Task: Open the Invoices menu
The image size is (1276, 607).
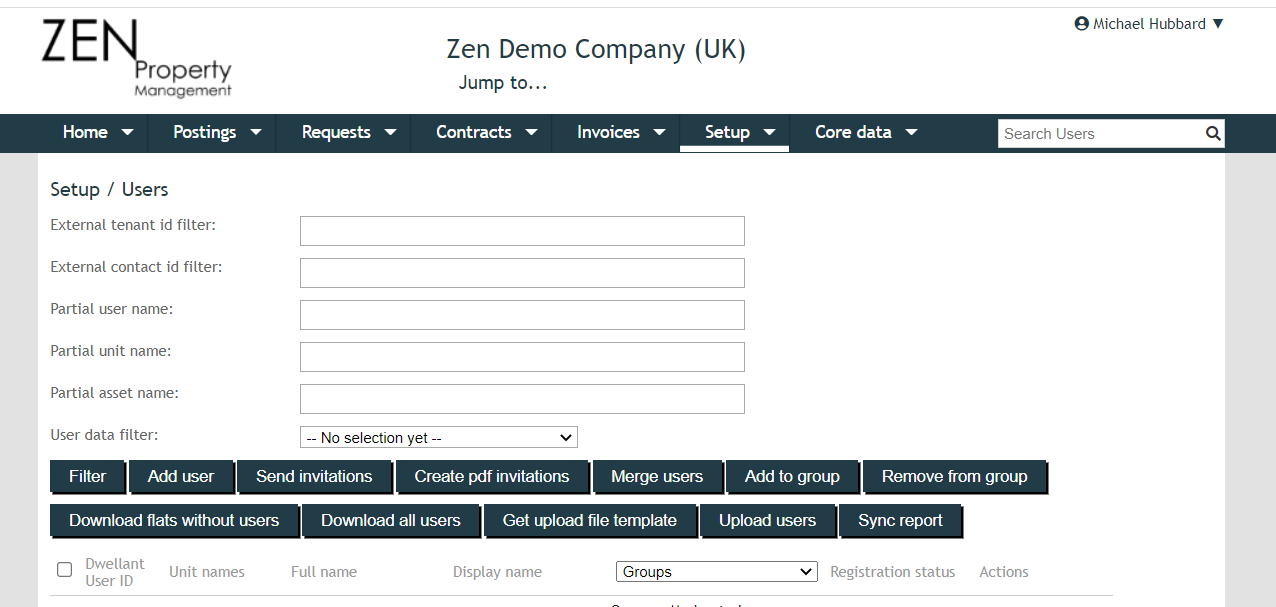Action: [621, 132]
